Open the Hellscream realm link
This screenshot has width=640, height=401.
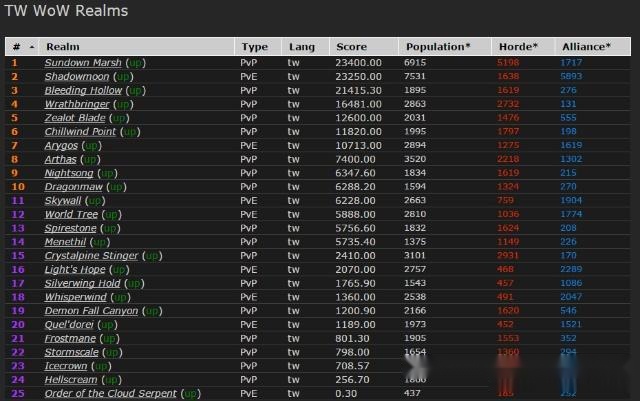pos(71,380)
